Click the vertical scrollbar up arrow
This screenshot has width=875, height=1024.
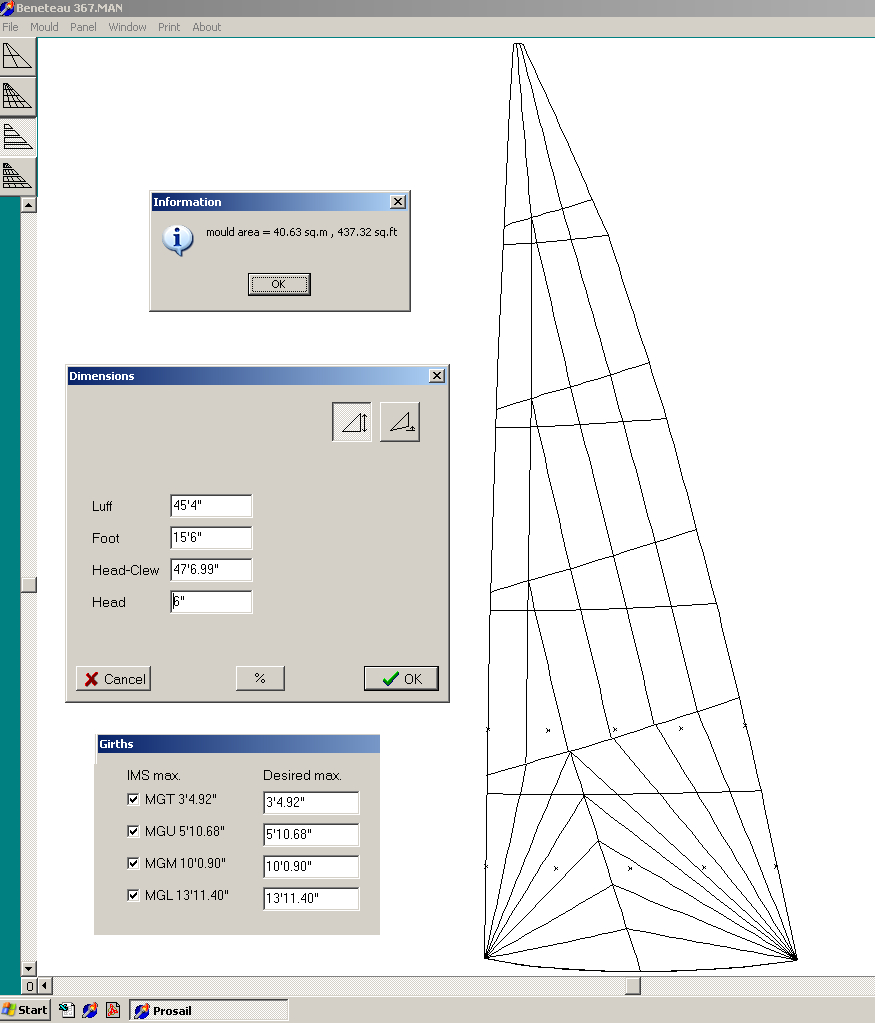[x=29, y=205]
